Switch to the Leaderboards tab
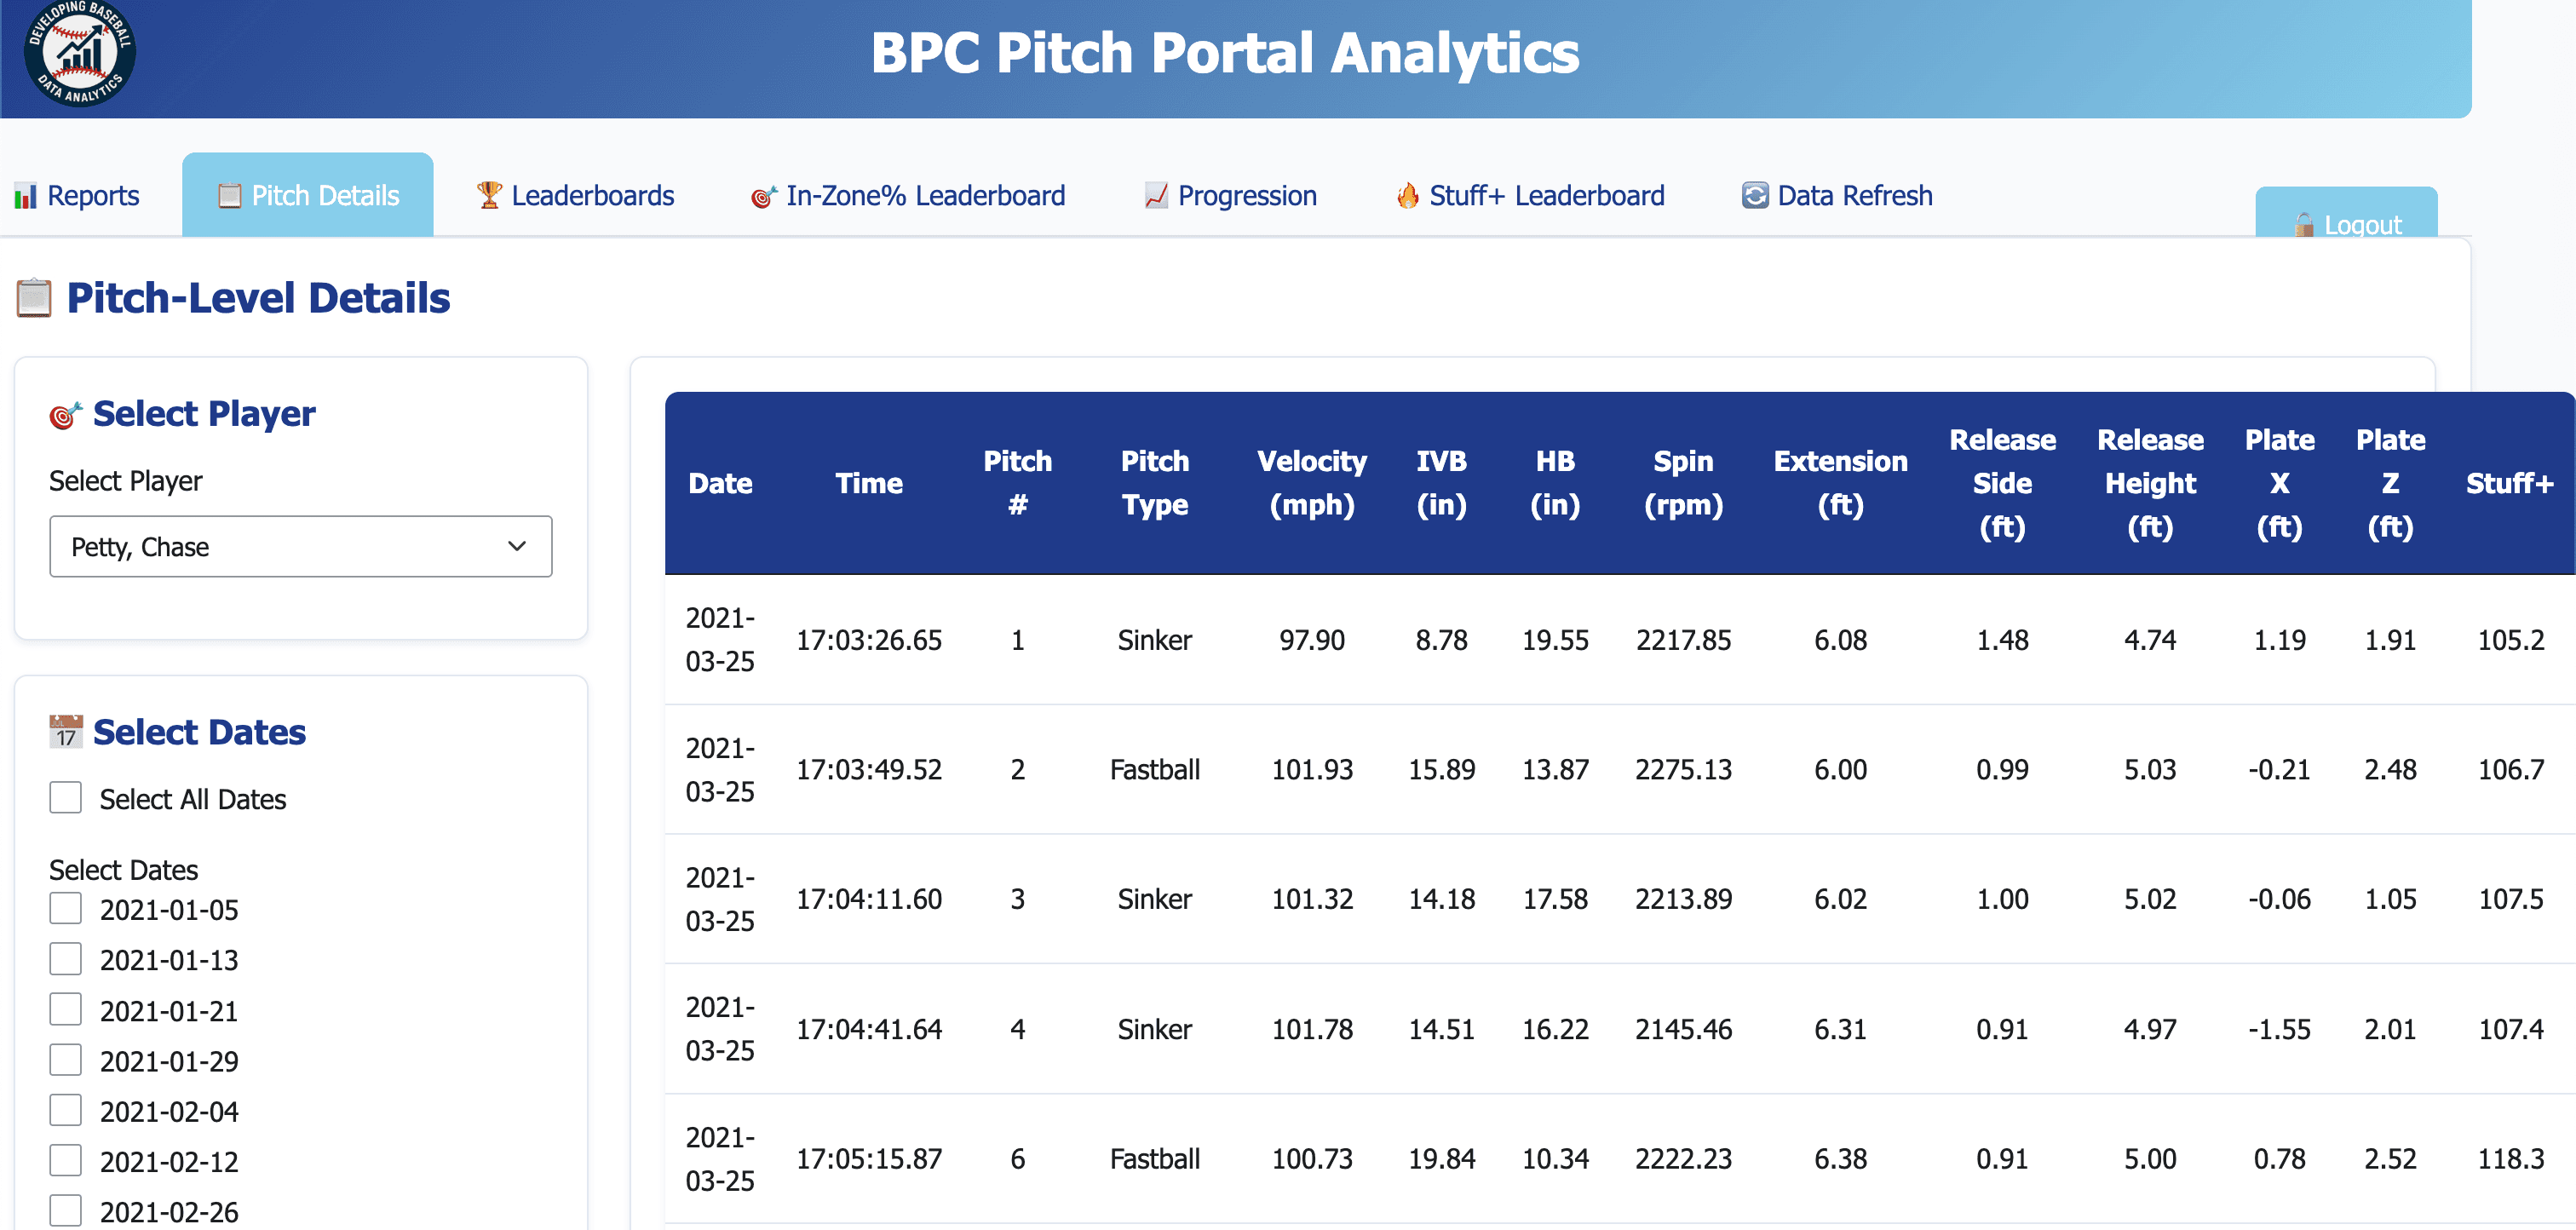The height and width of the screenshot is (1230, 2576). pos(575,196)
